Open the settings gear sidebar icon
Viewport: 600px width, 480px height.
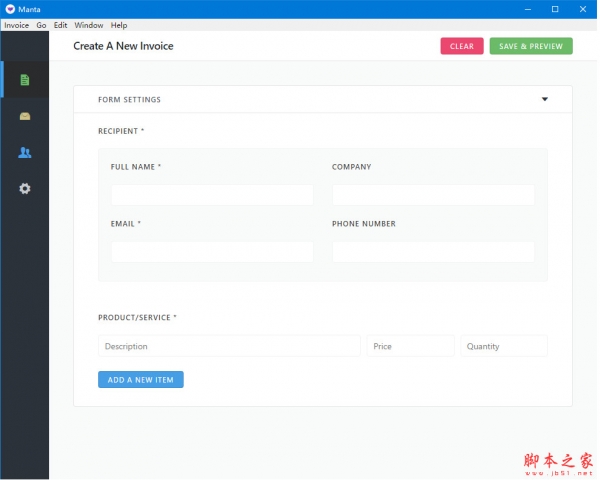coord(25,188)
